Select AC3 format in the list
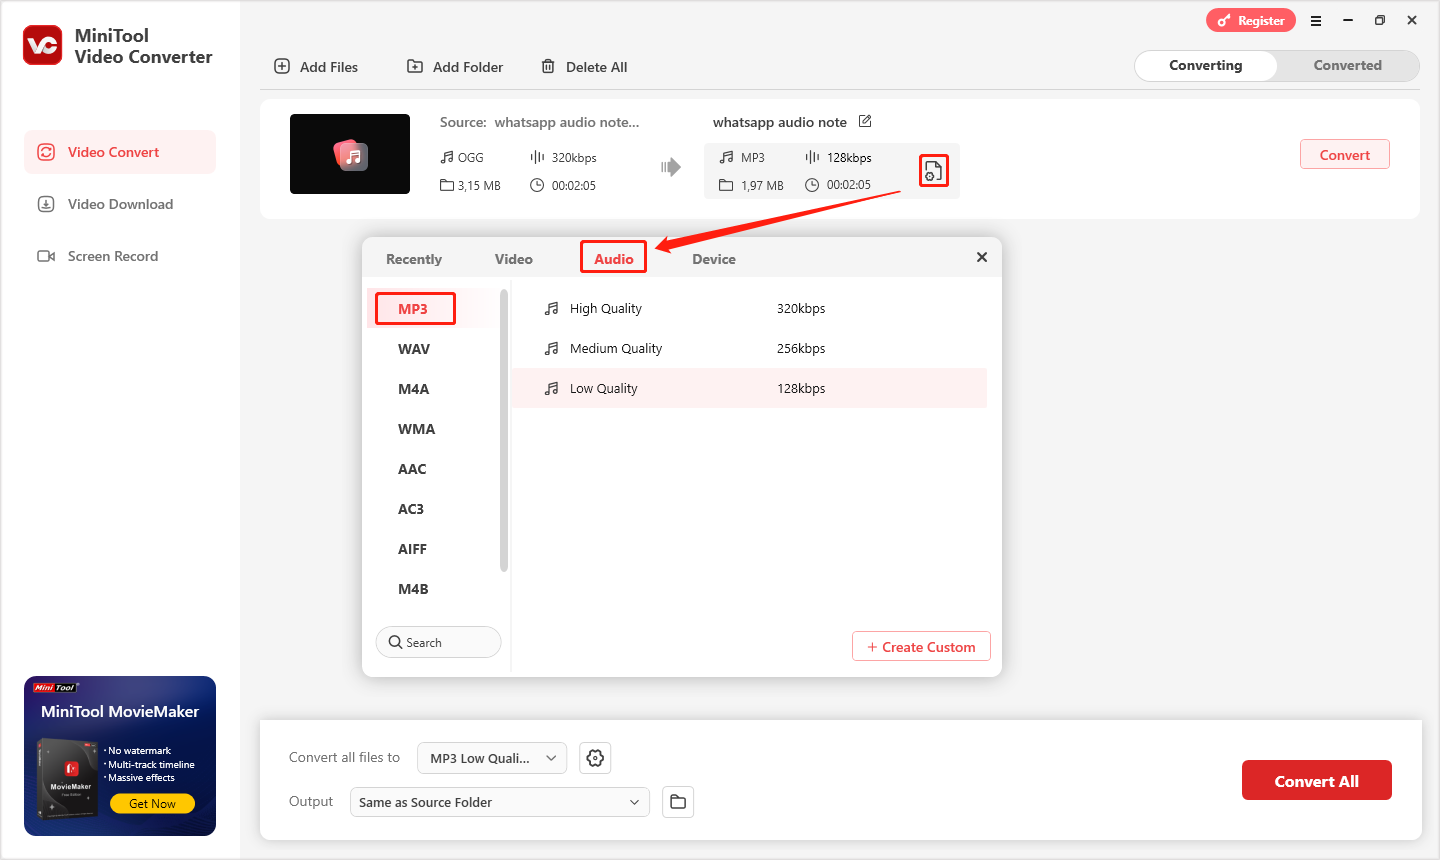The image size is (1440, 860). (411, 509)
